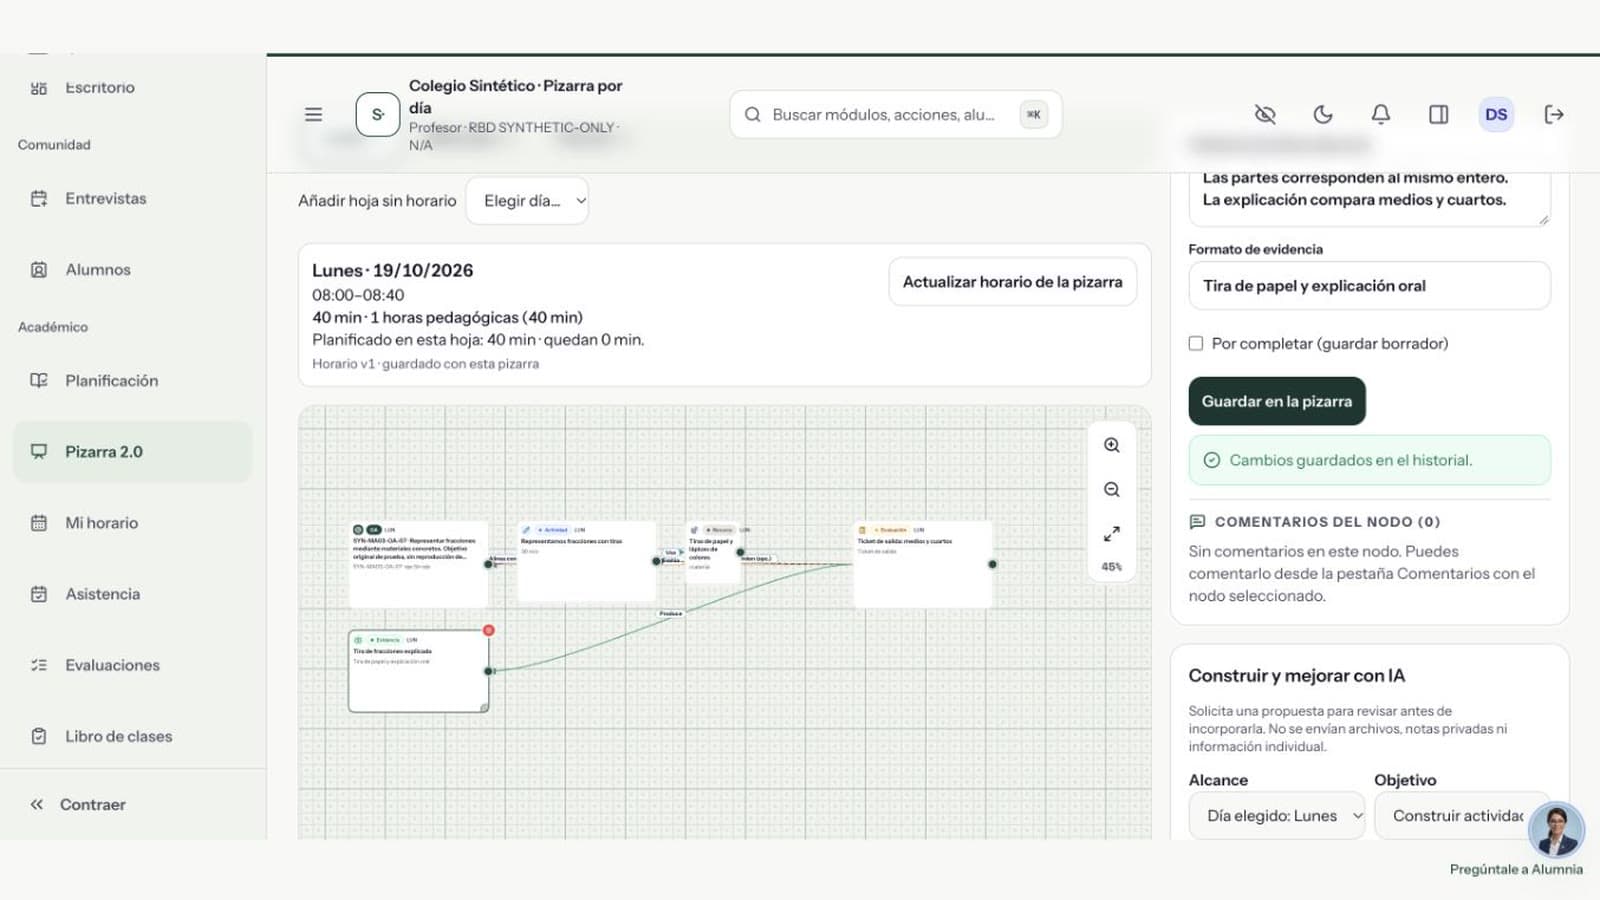Zoom in on the pizarra canvas

tap(1111, 445)
